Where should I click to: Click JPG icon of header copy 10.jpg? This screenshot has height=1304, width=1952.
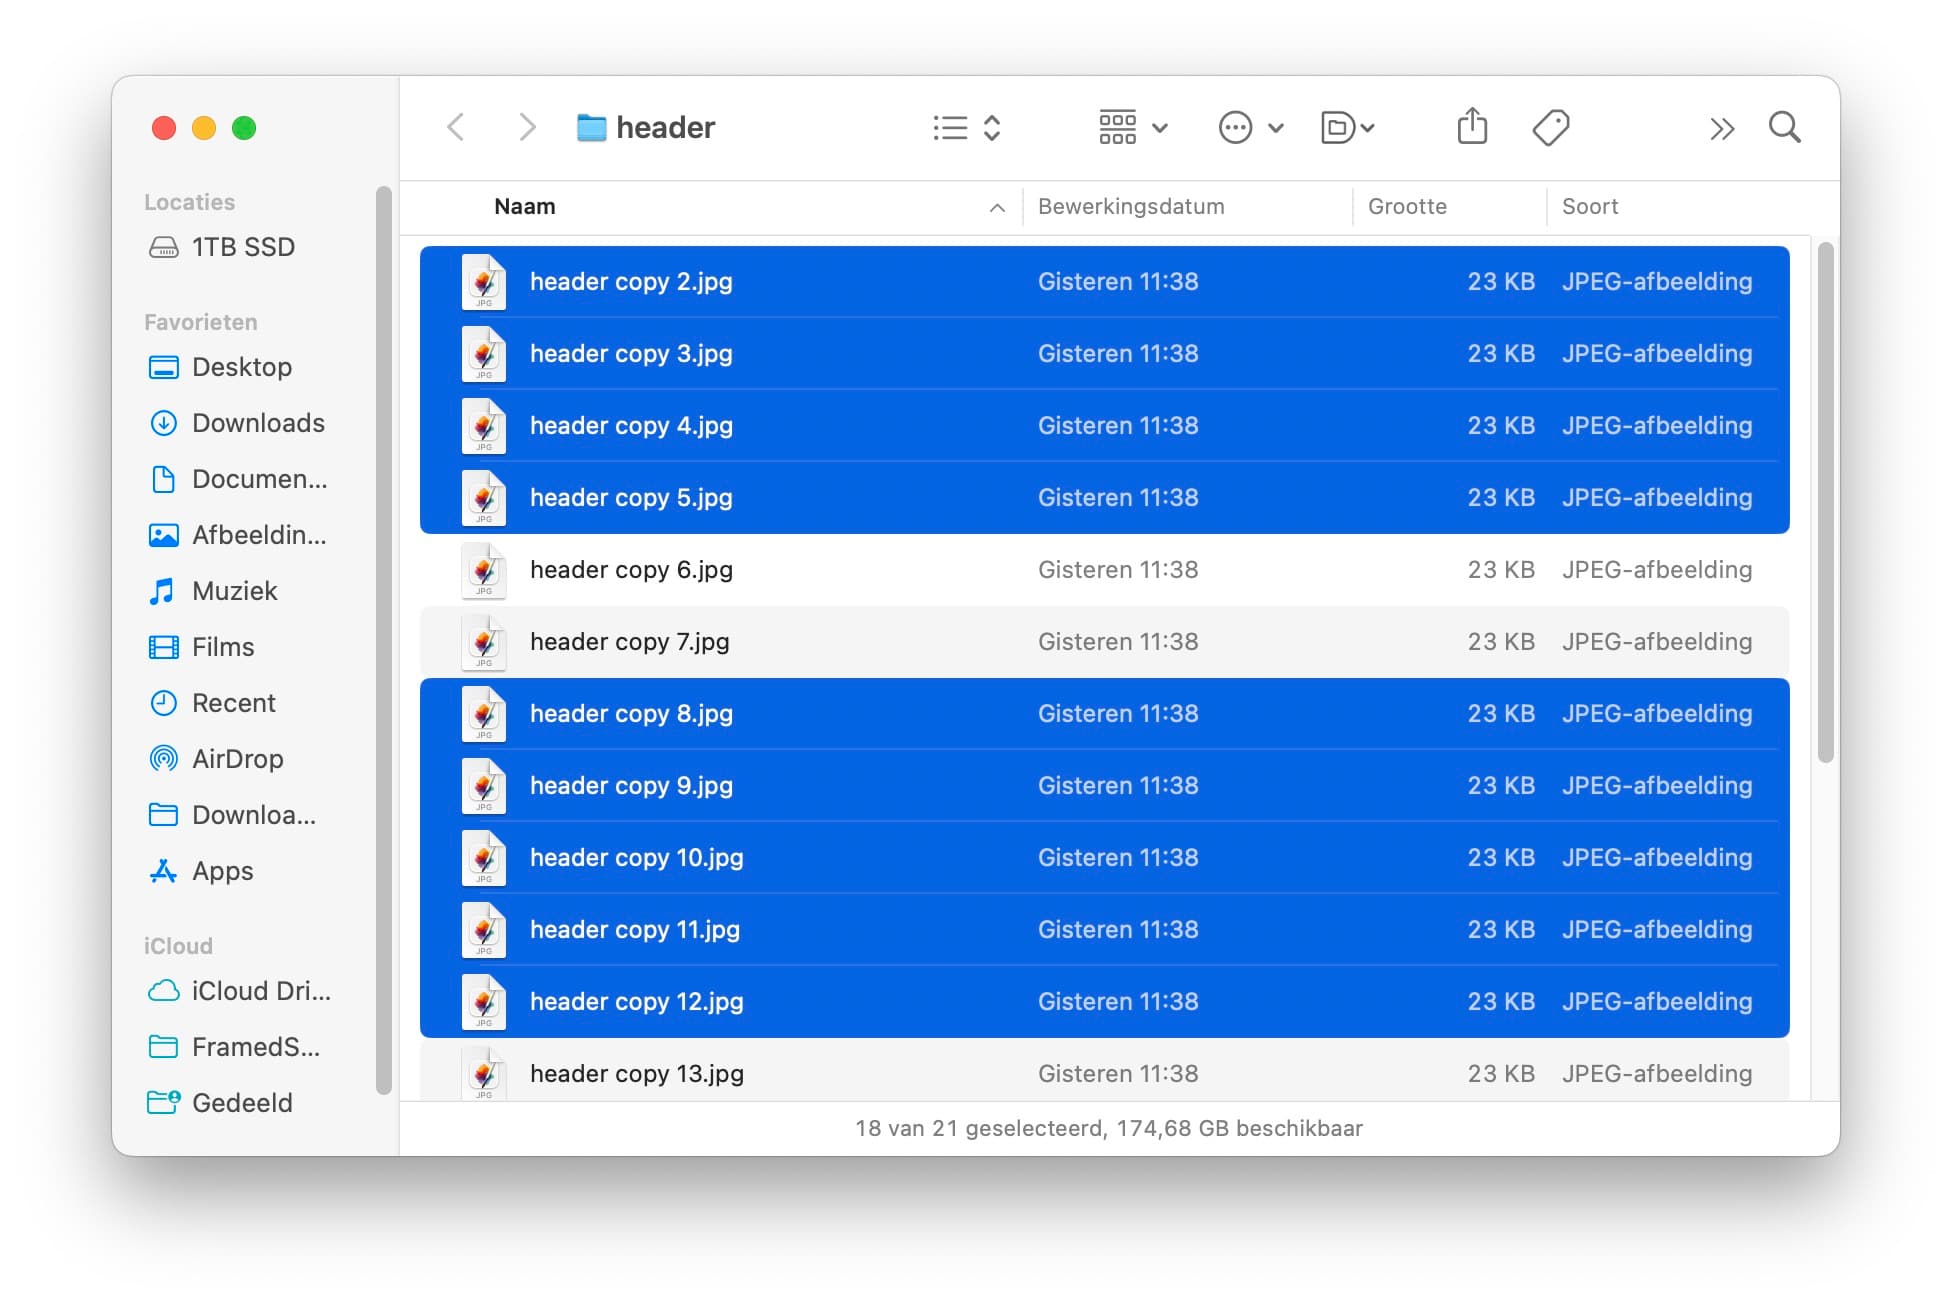pos(484,859)
